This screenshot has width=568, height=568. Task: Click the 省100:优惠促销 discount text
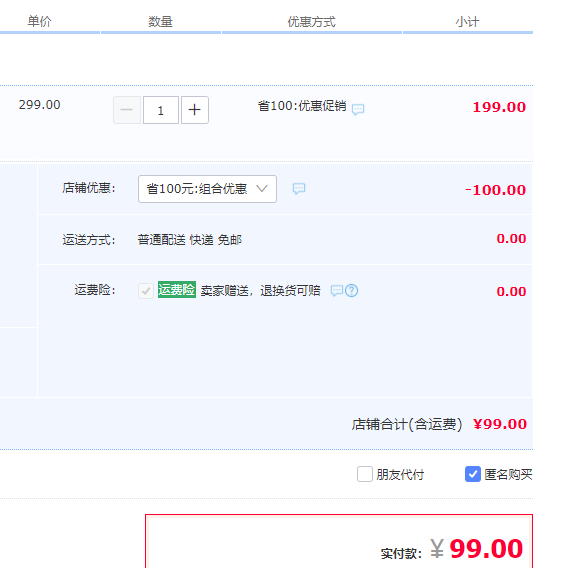(302, 106)
